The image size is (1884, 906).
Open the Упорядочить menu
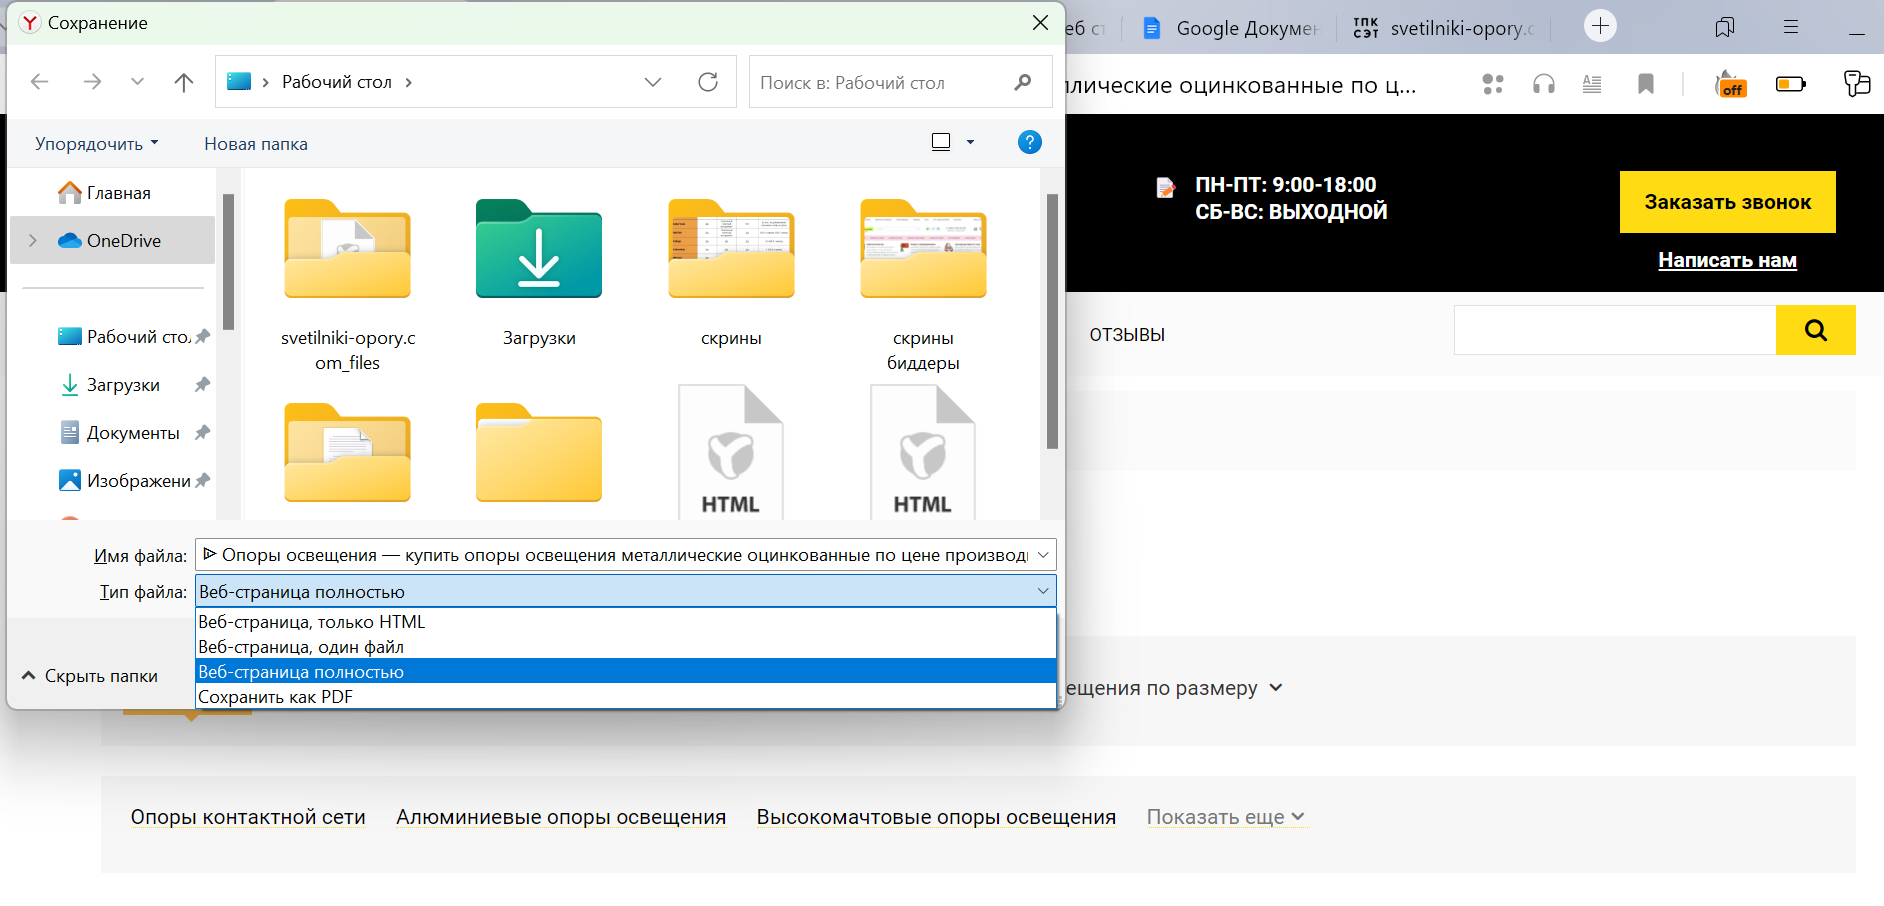click(97, 144)
